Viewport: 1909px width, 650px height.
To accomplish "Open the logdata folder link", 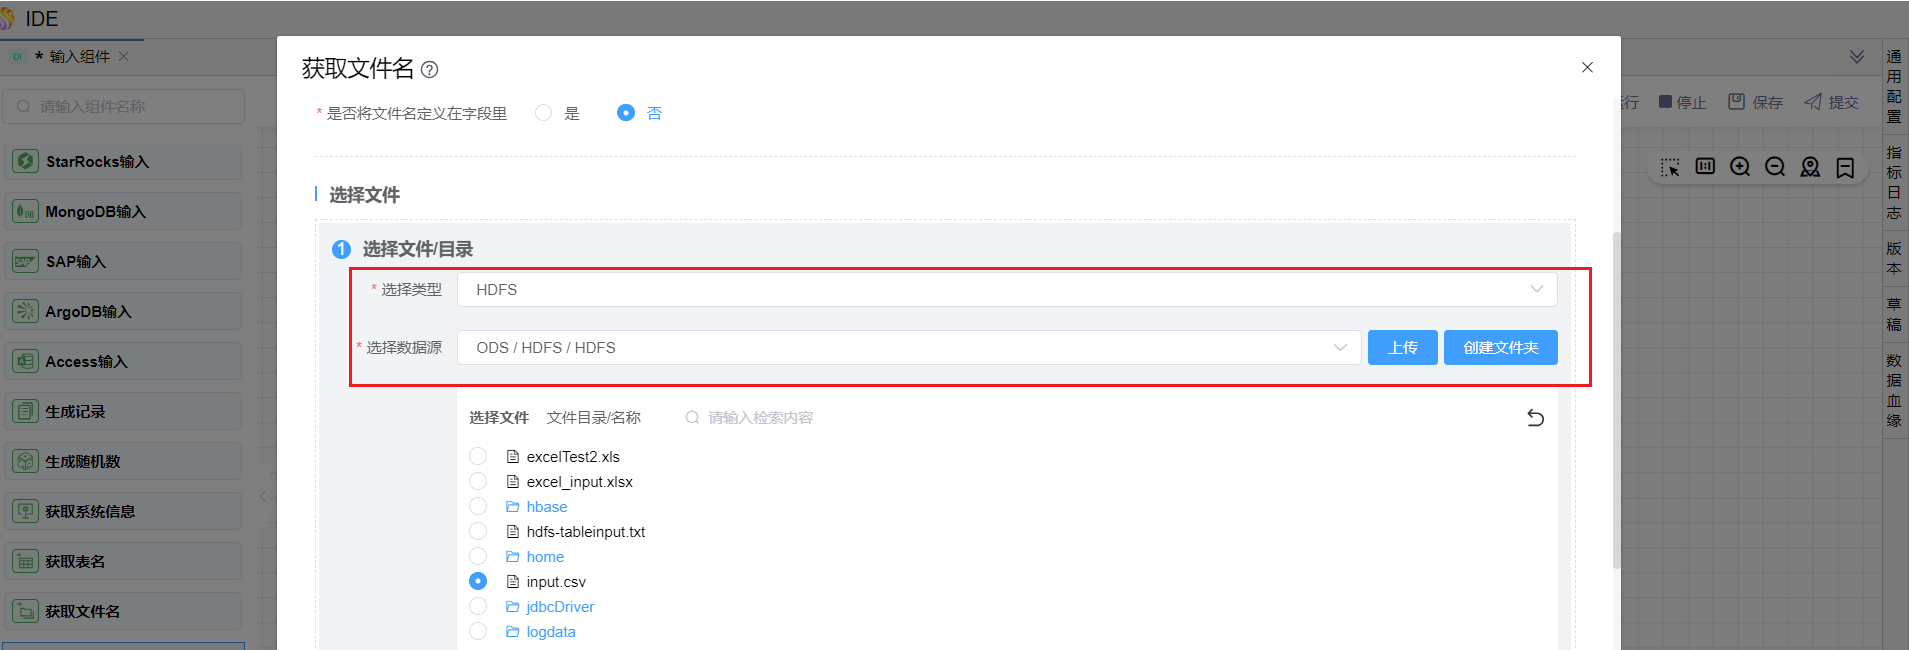I will tap(551, 632).
